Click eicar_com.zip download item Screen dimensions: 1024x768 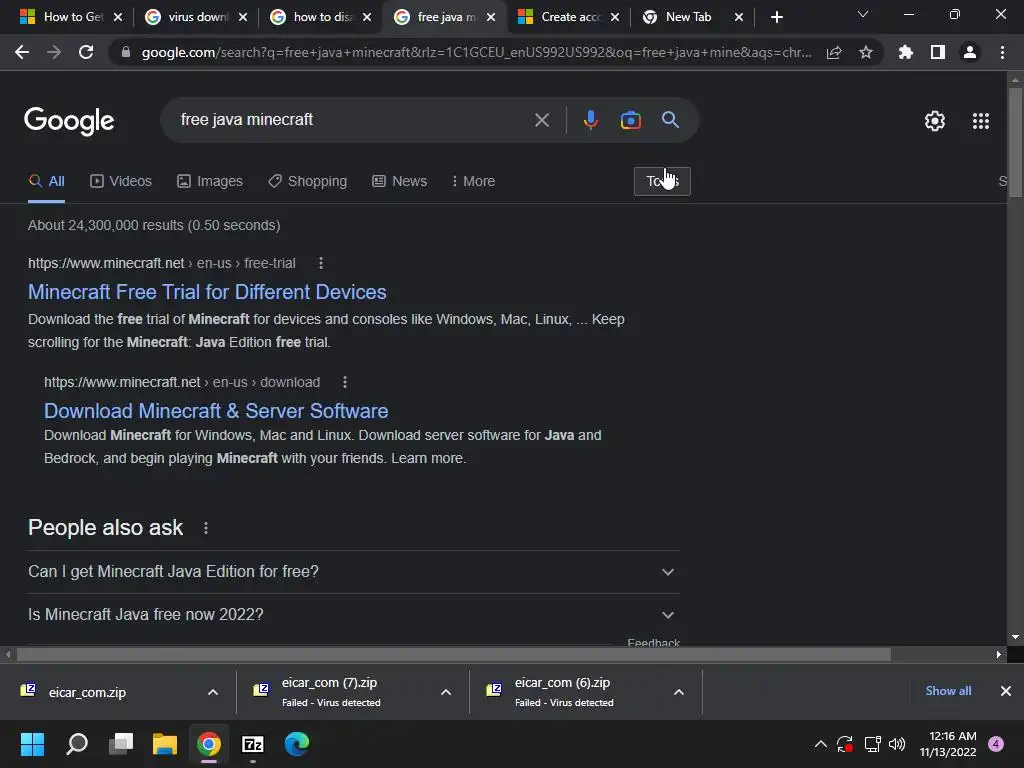[87, 692]
